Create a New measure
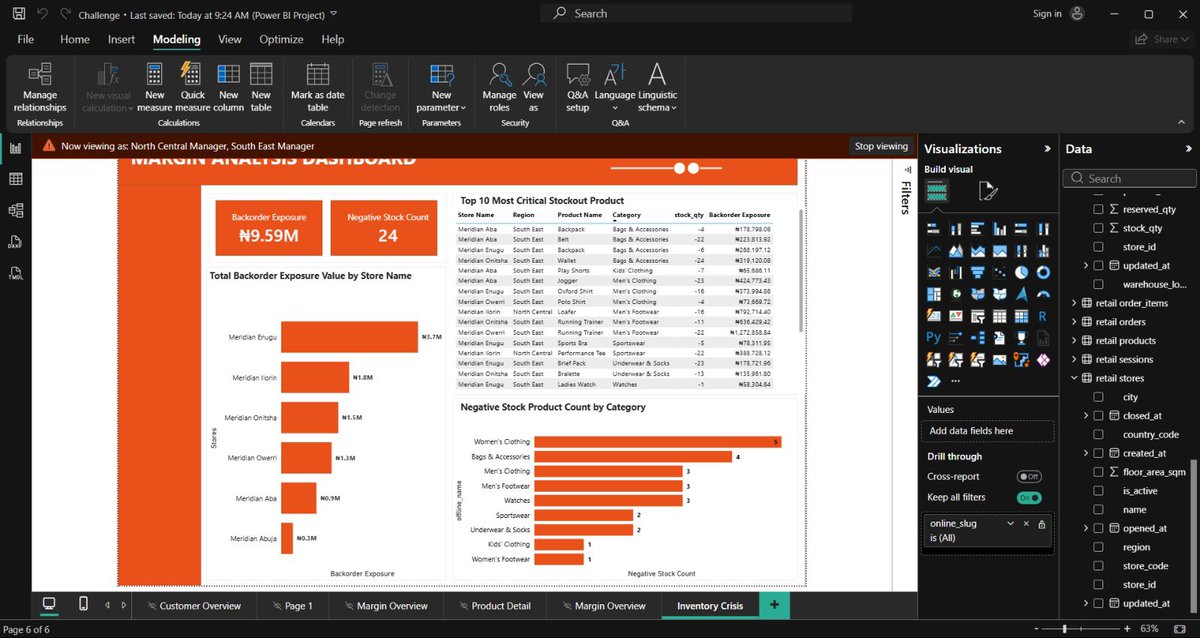This screenshot has height=638, width=1200. (155, 88)
